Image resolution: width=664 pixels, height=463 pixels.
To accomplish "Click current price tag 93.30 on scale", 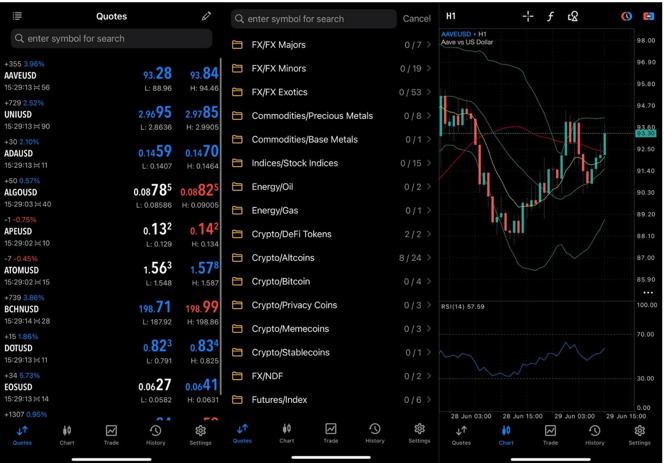I will click(x=646, y=133).
